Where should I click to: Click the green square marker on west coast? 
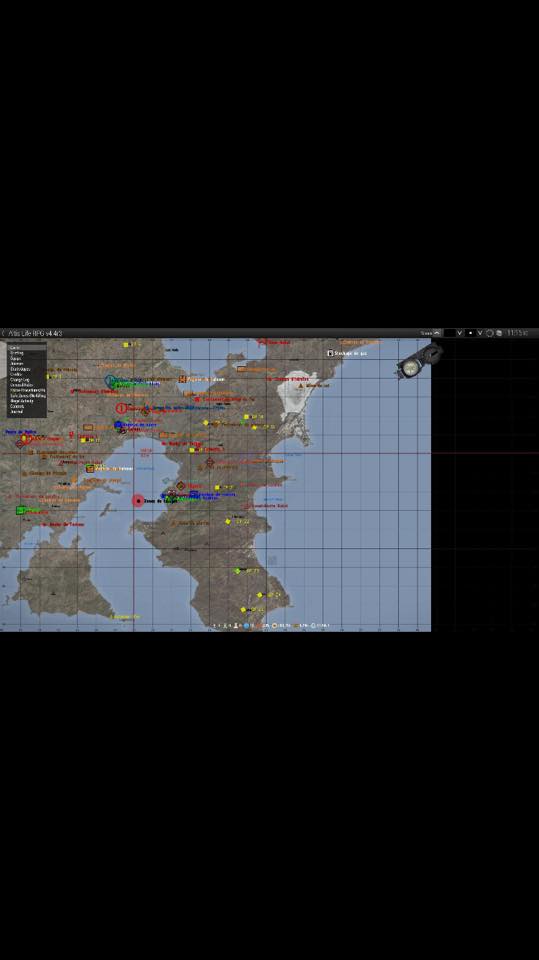coord(21,510)
